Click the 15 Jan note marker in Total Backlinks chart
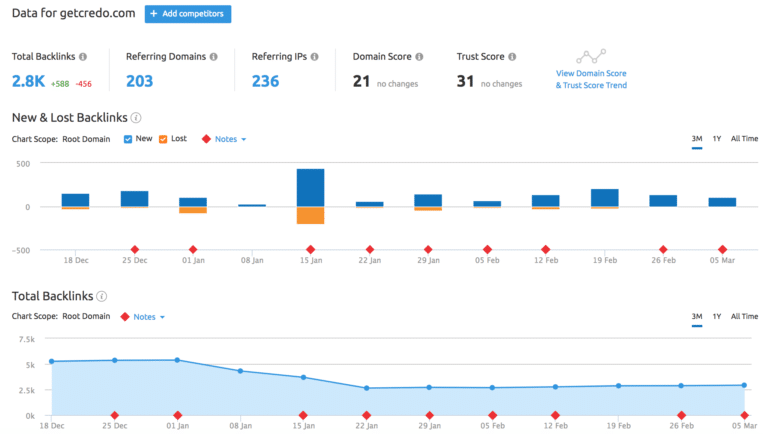768x434 pixels. click(303, 415)
